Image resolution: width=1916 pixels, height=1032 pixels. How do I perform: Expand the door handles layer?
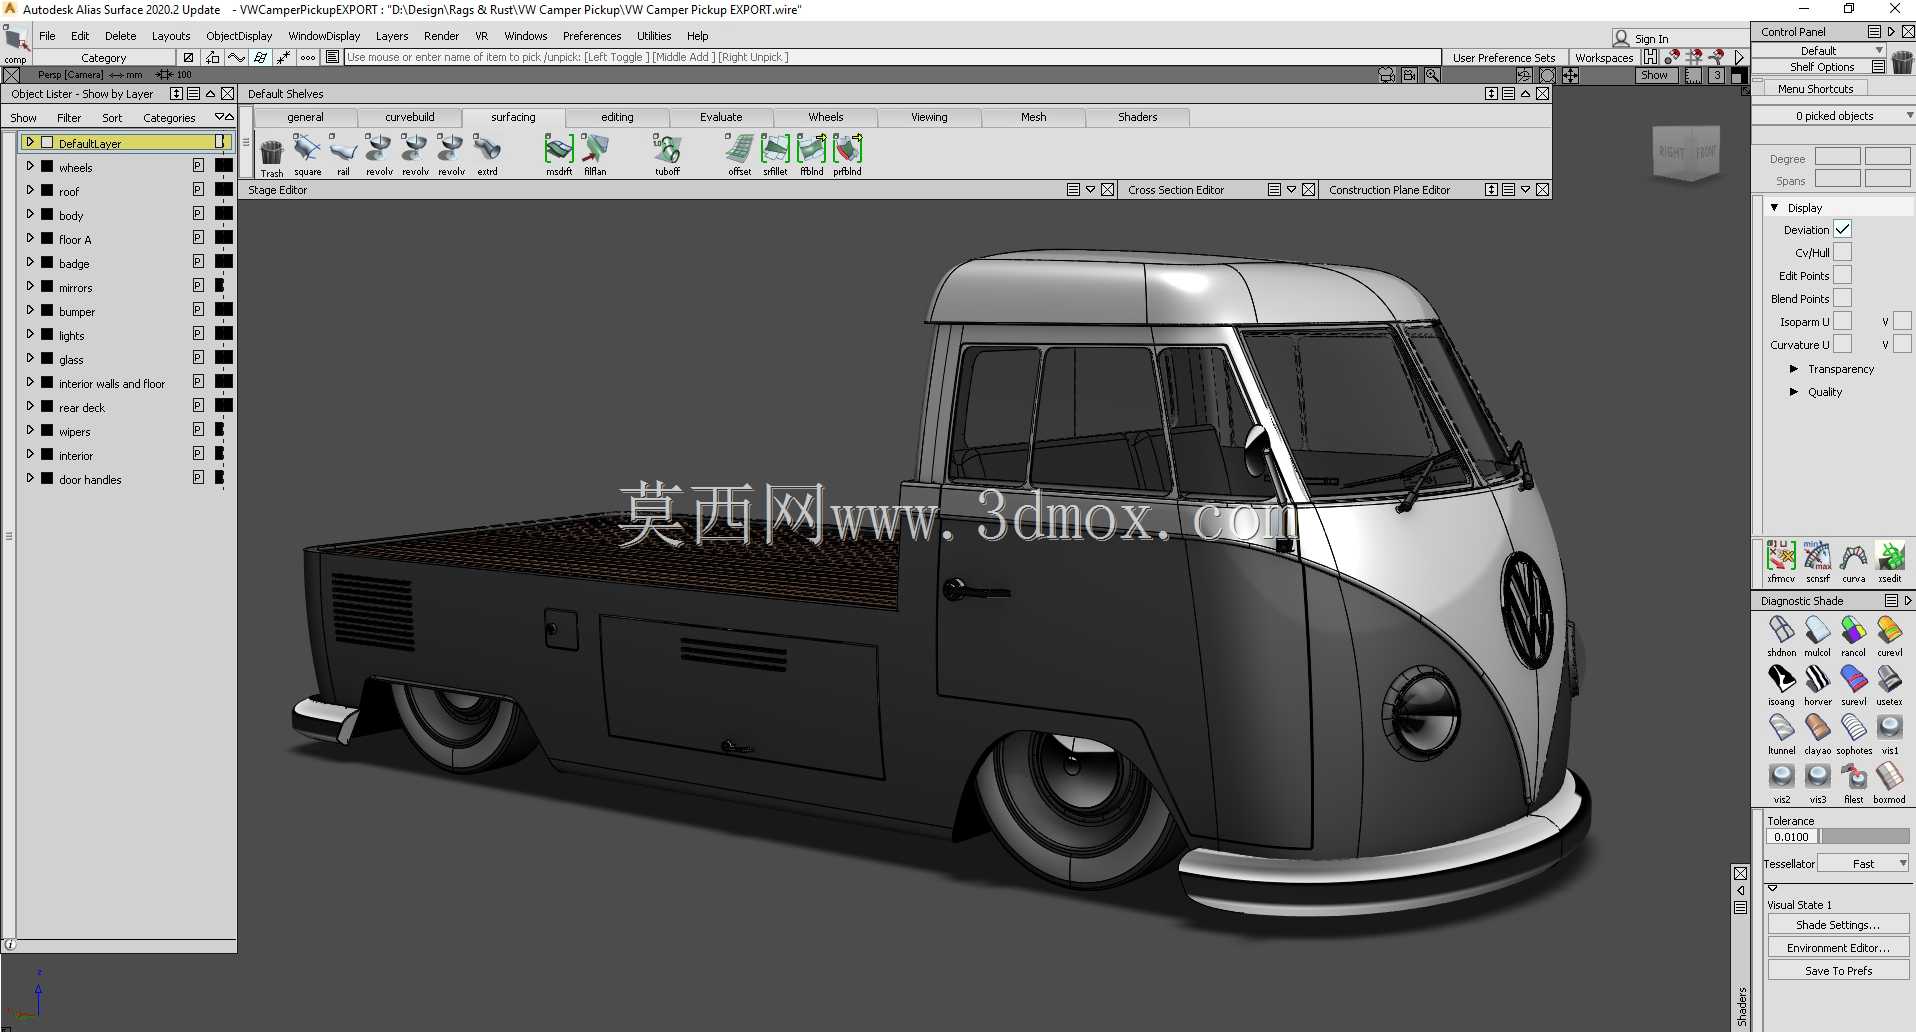pos(30,478)
